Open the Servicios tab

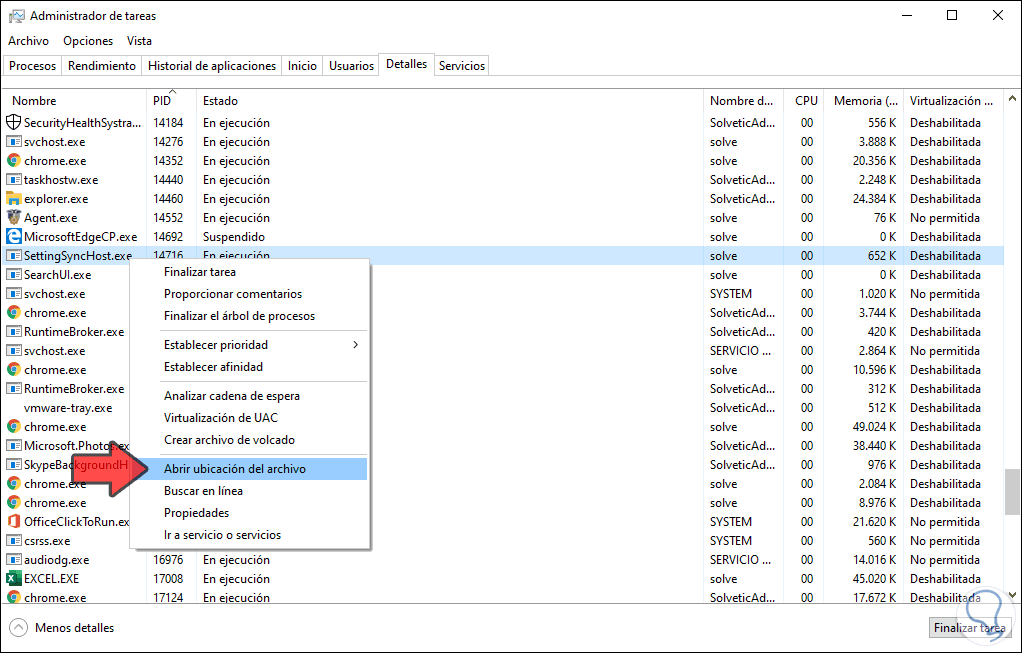pos(462,66)
